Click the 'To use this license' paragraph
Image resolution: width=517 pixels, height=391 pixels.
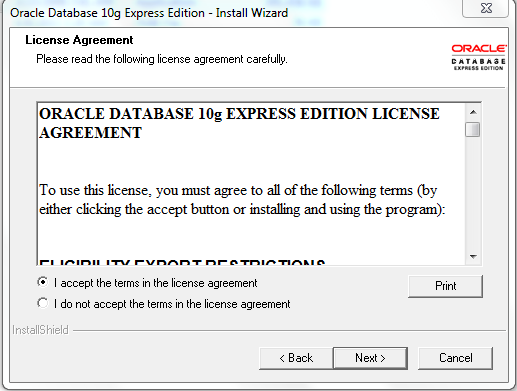click(x=242, y=200)
